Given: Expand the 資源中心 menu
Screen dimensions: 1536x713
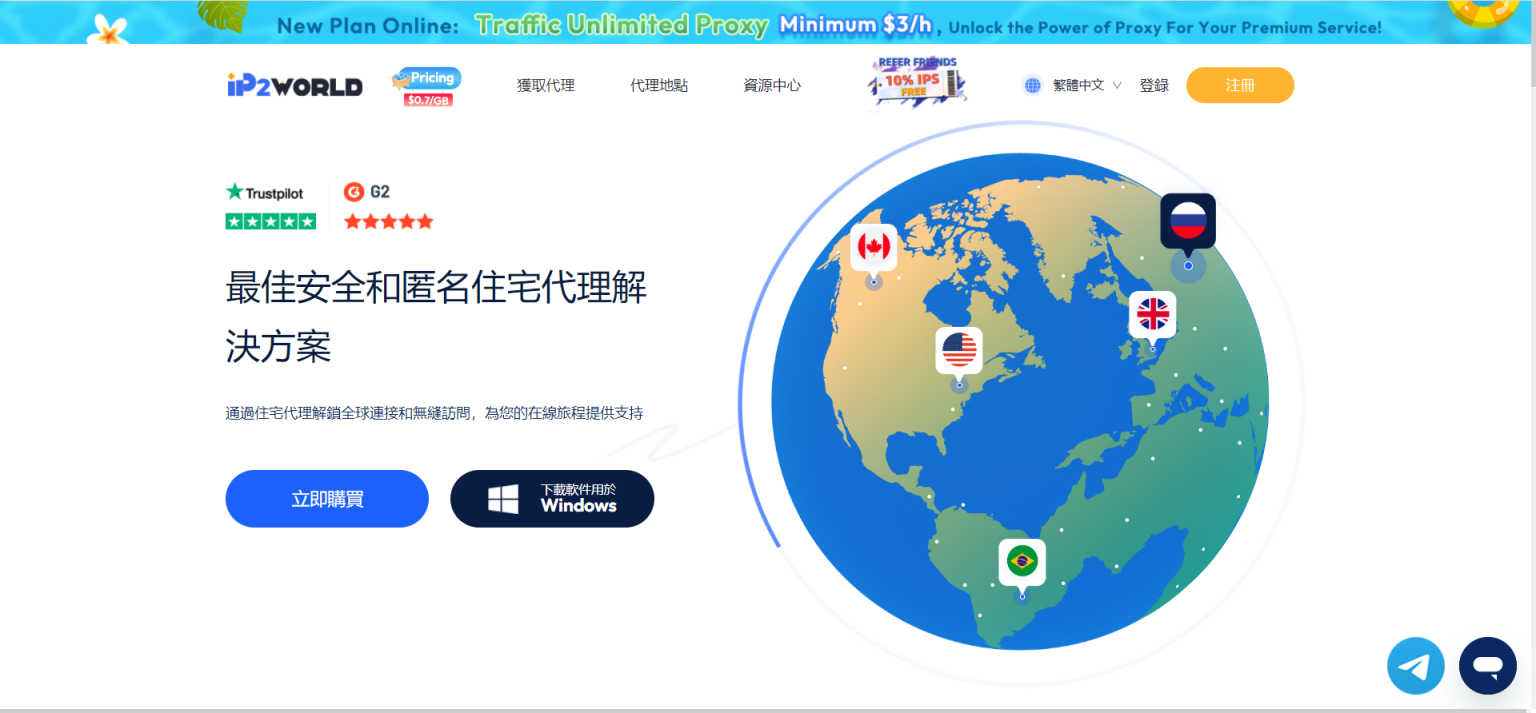Looking at the screenshot, I should pos(771,85).
